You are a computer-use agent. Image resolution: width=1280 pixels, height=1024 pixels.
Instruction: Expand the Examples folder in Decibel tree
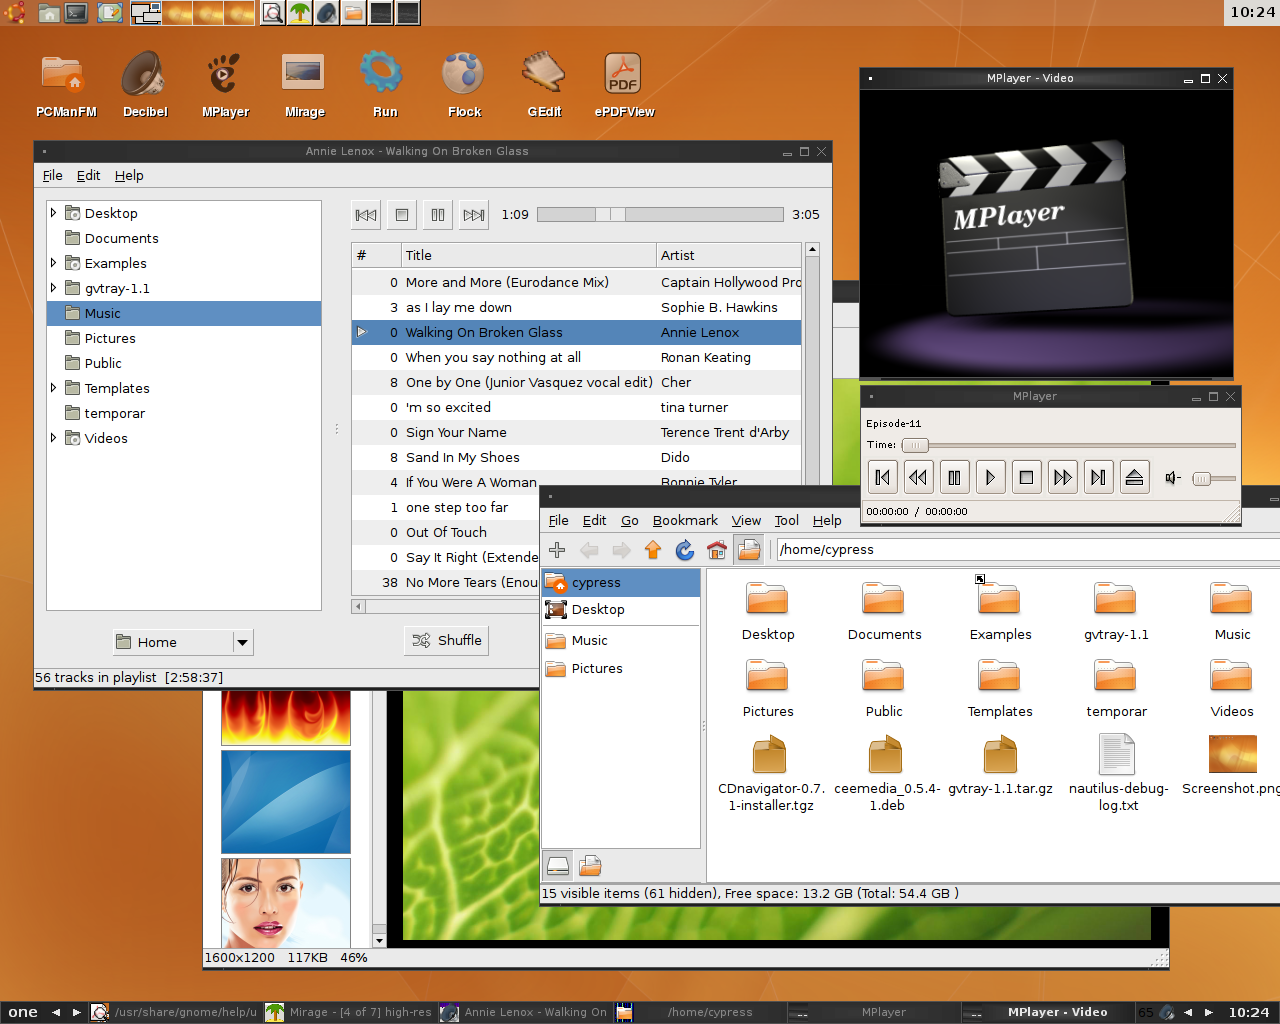[53, 263]
